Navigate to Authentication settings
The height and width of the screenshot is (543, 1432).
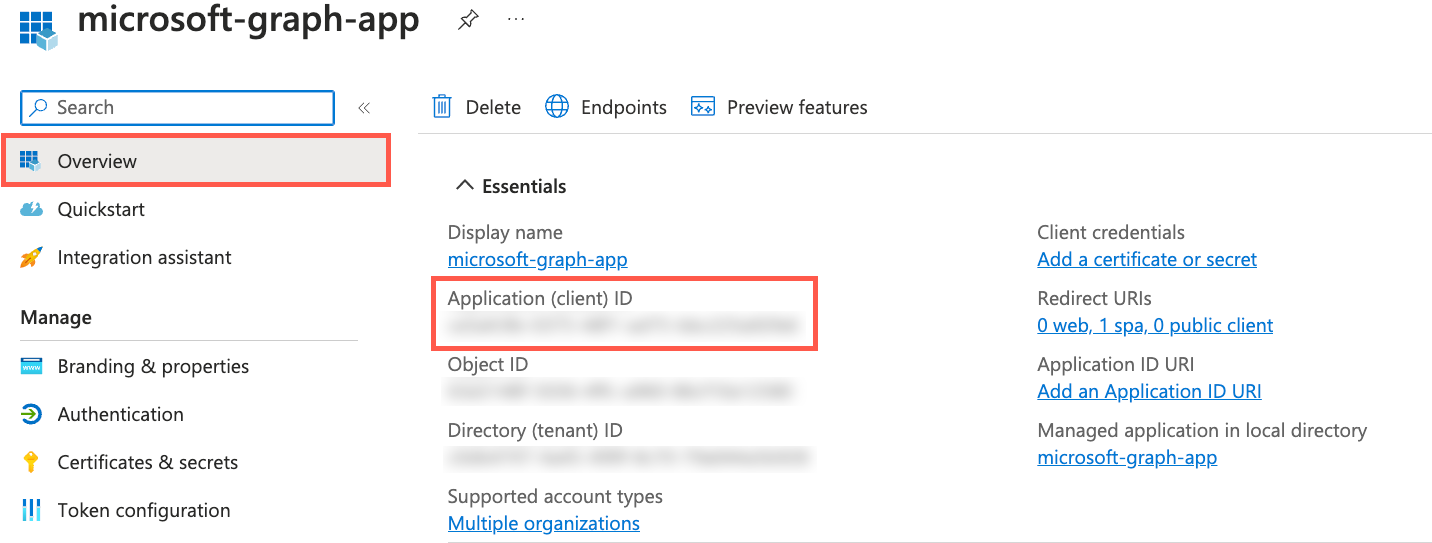(x=120, y=414)
